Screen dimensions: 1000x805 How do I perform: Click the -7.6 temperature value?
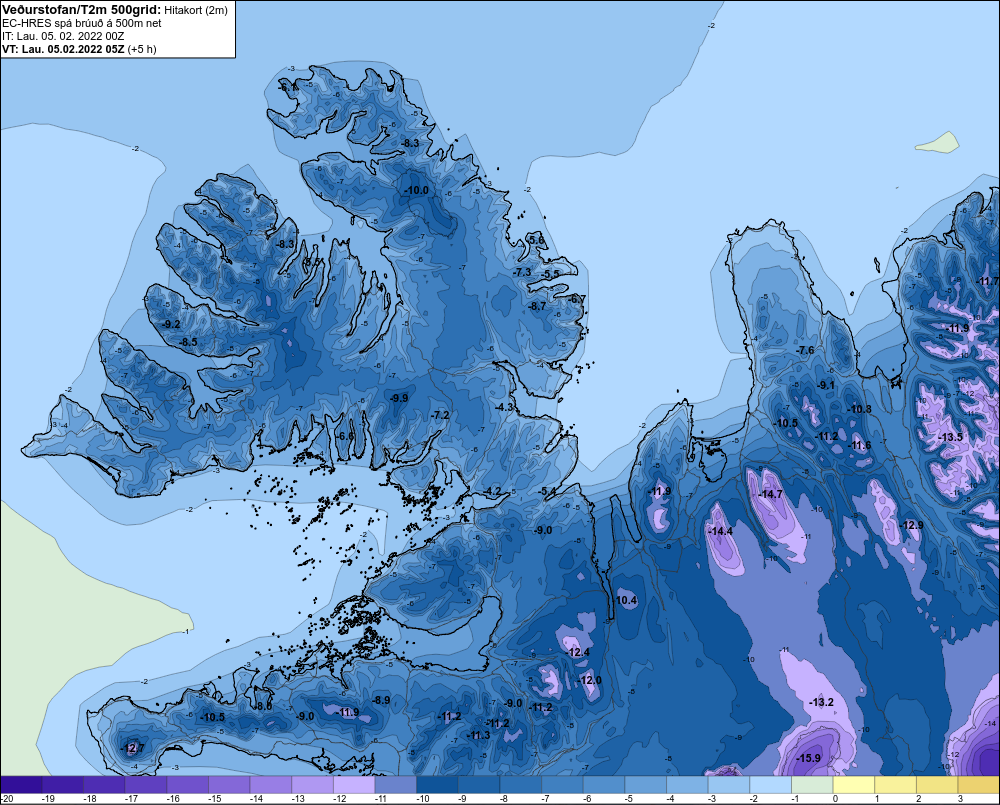805,350
